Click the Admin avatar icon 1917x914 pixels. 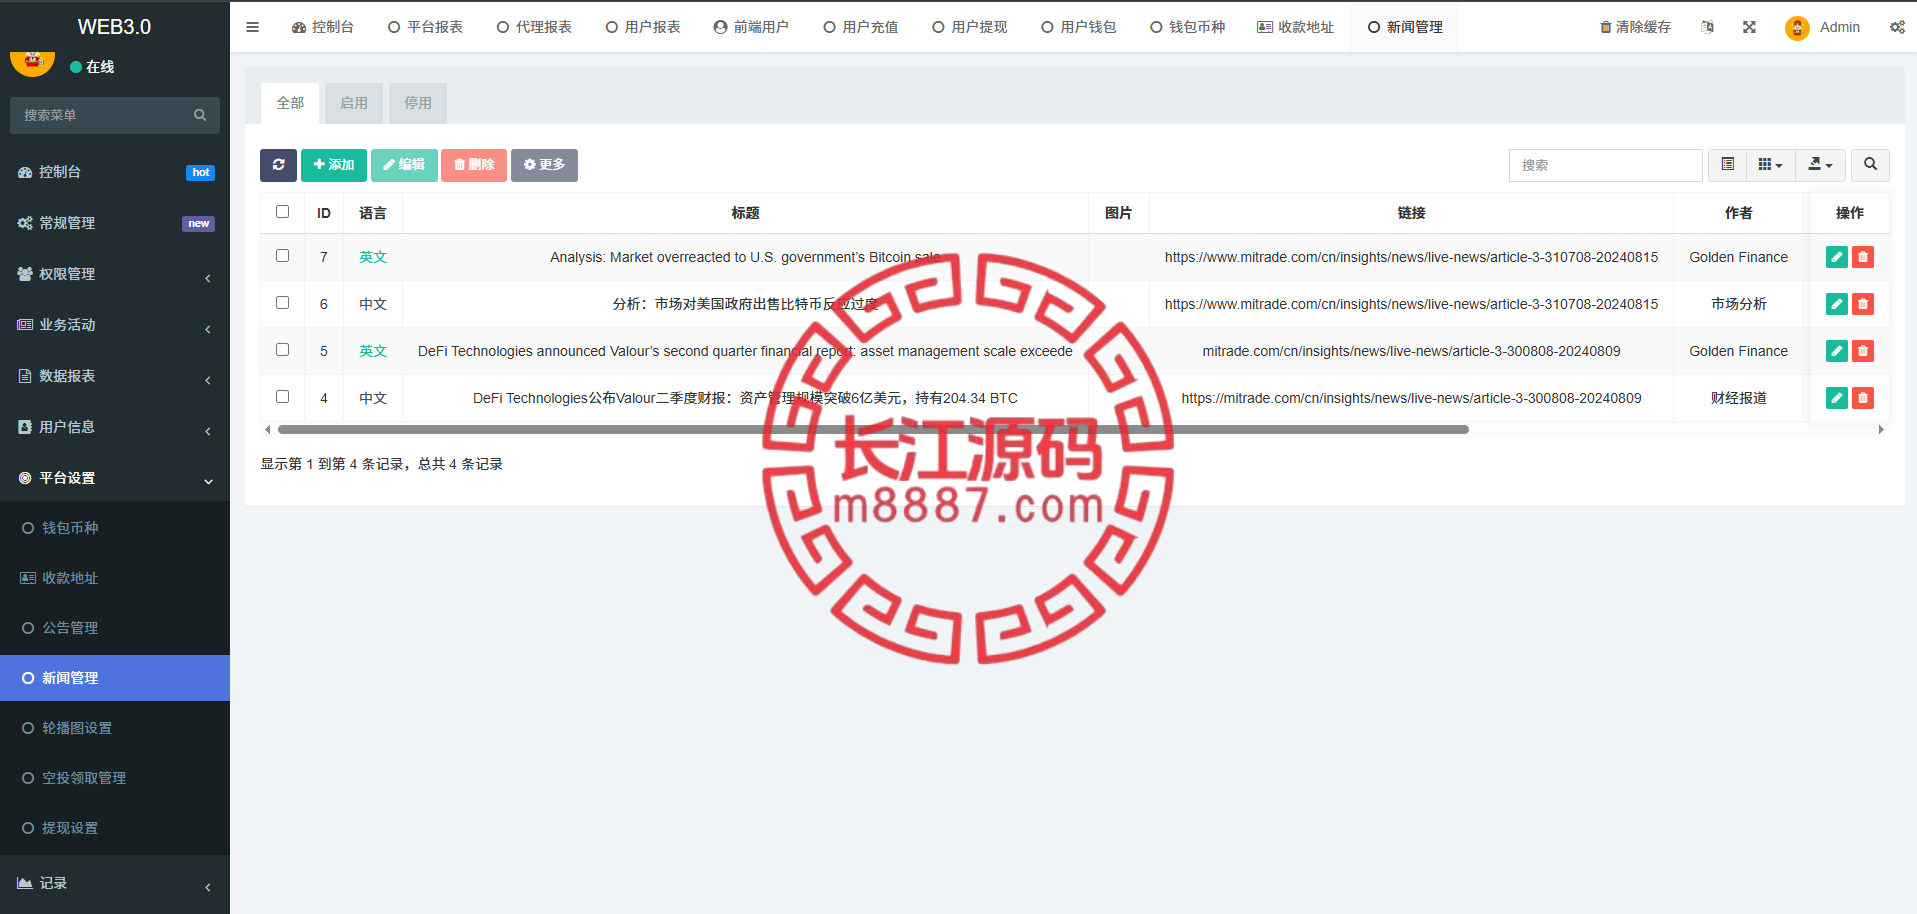click(x=1797, y=28)
